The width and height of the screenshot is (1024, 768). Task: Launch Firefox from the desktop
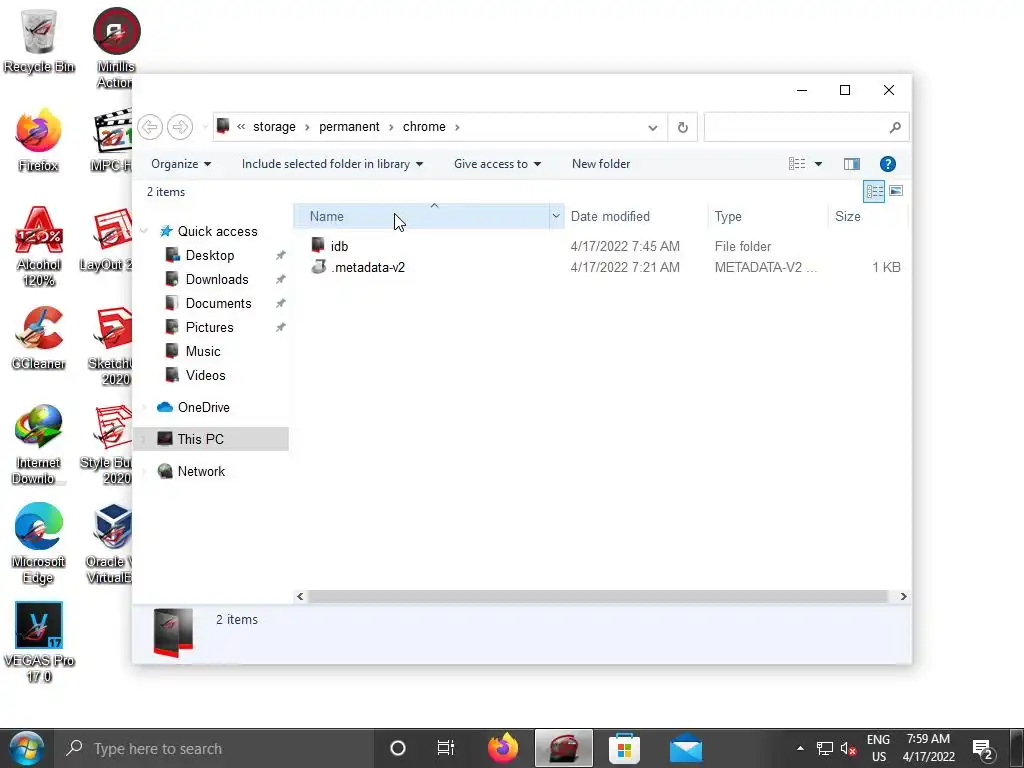coord(39,140)
